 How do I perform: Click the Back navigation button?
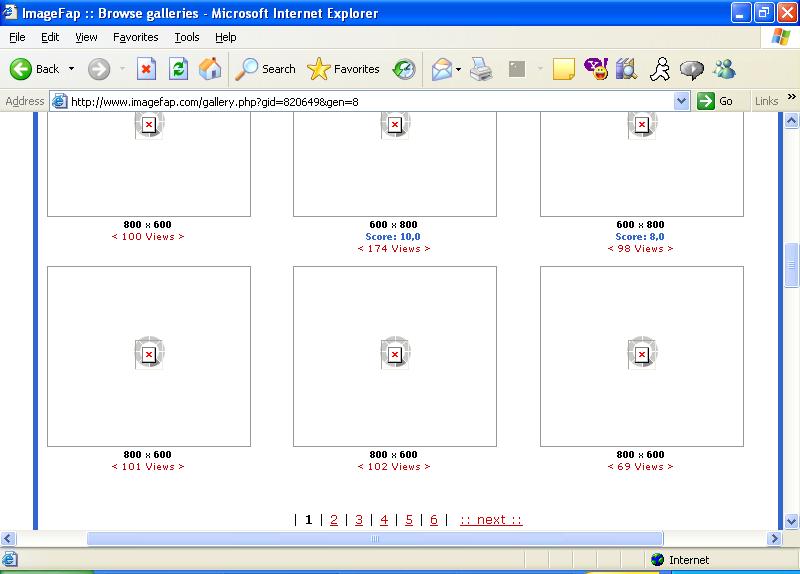(35, 69)
